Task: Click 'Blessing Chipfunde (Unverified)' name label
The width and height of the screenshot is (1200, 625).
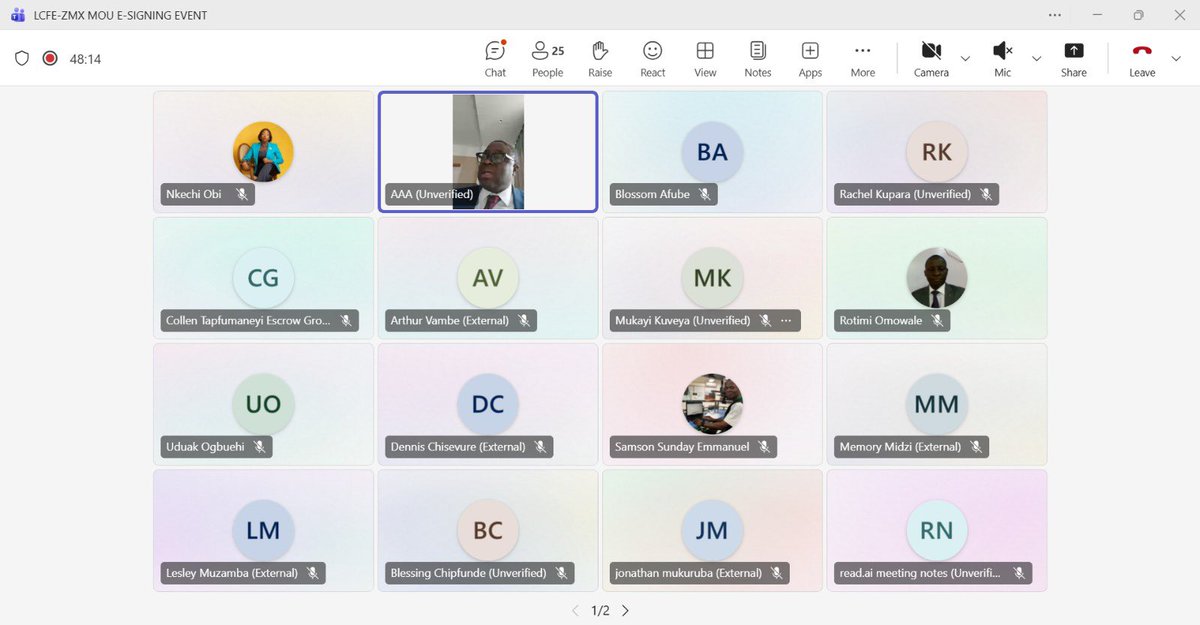Action: coord(468,573)
